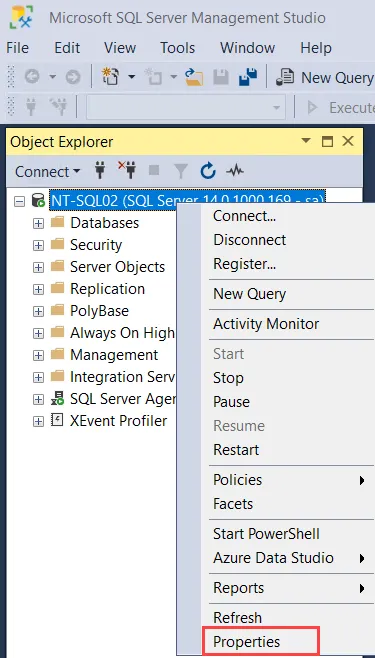This screenshot has width=375, height=658.
Task: Click the Object Explorer Filter funnel icon
Action: point(181,171)
